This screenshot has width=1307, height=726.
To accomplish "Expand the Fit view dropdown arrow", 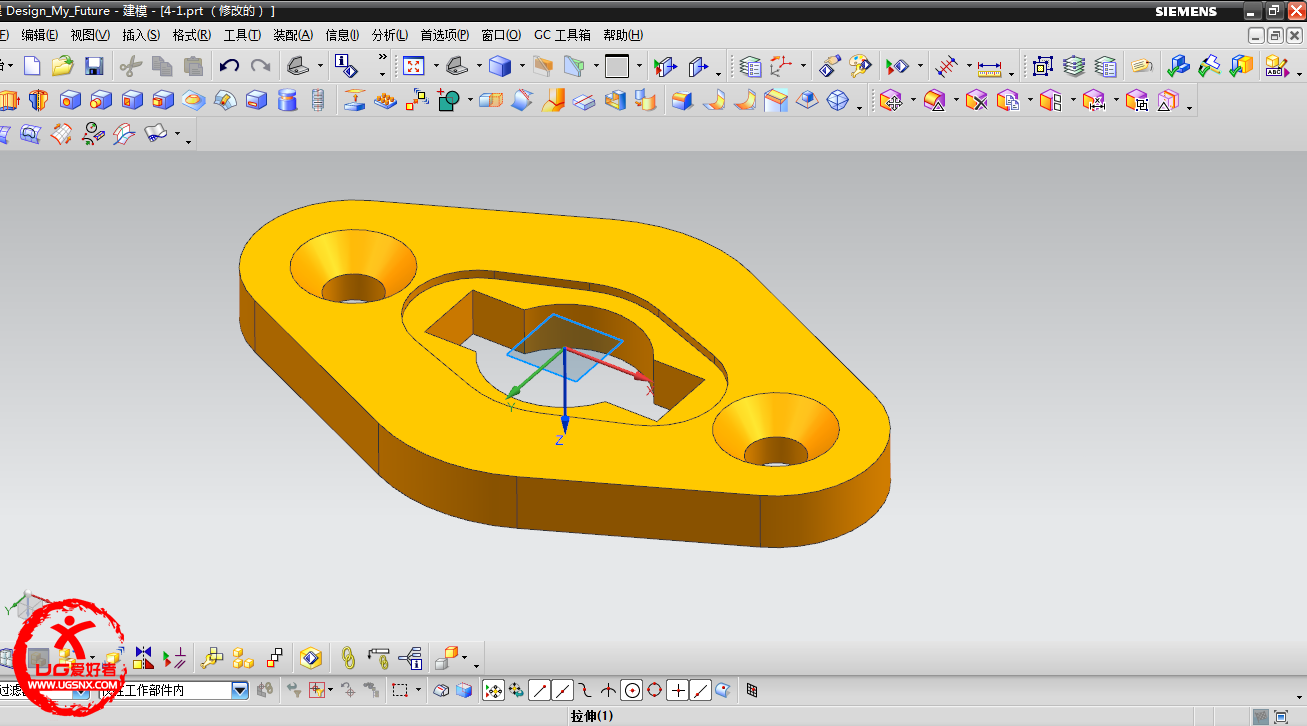I will [436, 67].
